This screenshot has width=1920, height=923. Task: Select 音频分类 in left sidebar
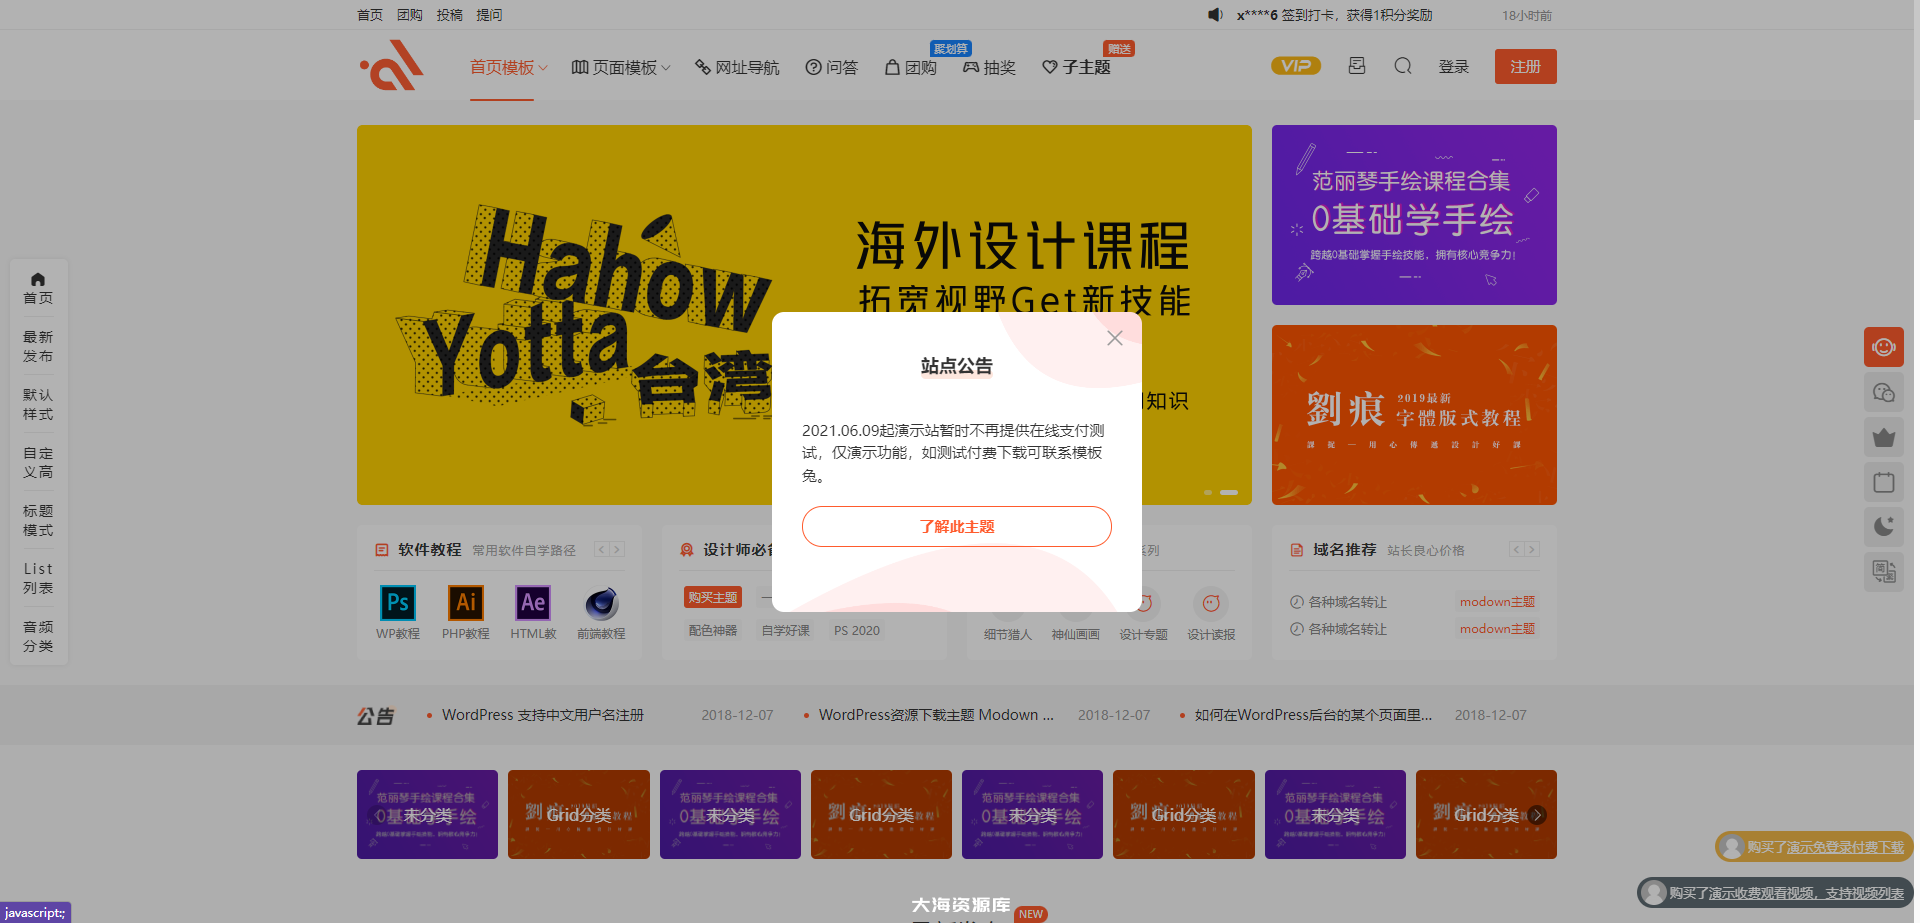(38, 636)
